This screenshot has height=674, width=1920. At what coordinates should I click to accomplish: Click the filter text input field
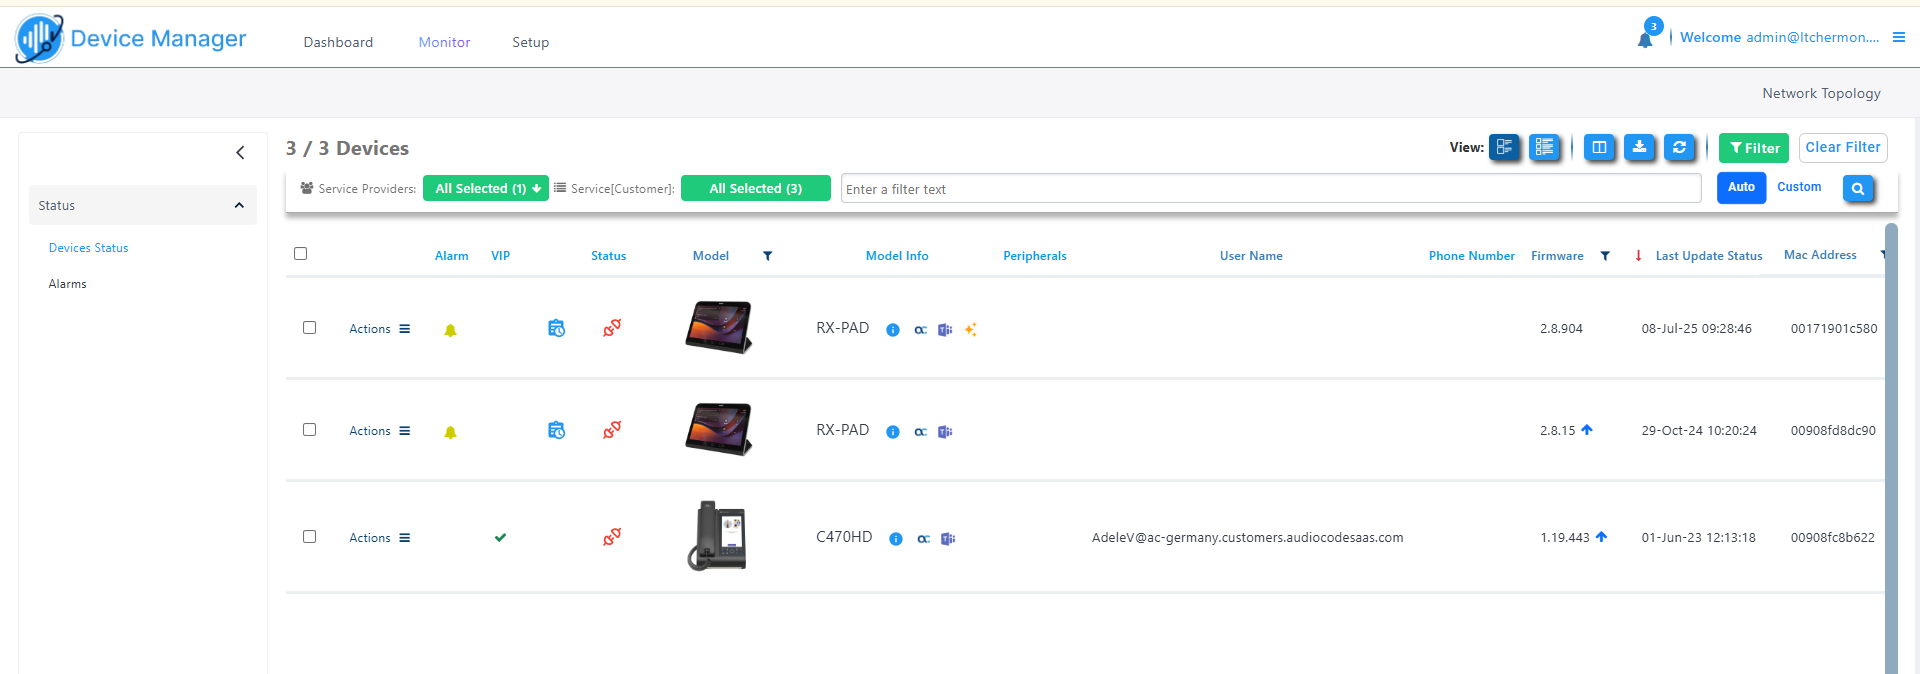pos(1270,189)
